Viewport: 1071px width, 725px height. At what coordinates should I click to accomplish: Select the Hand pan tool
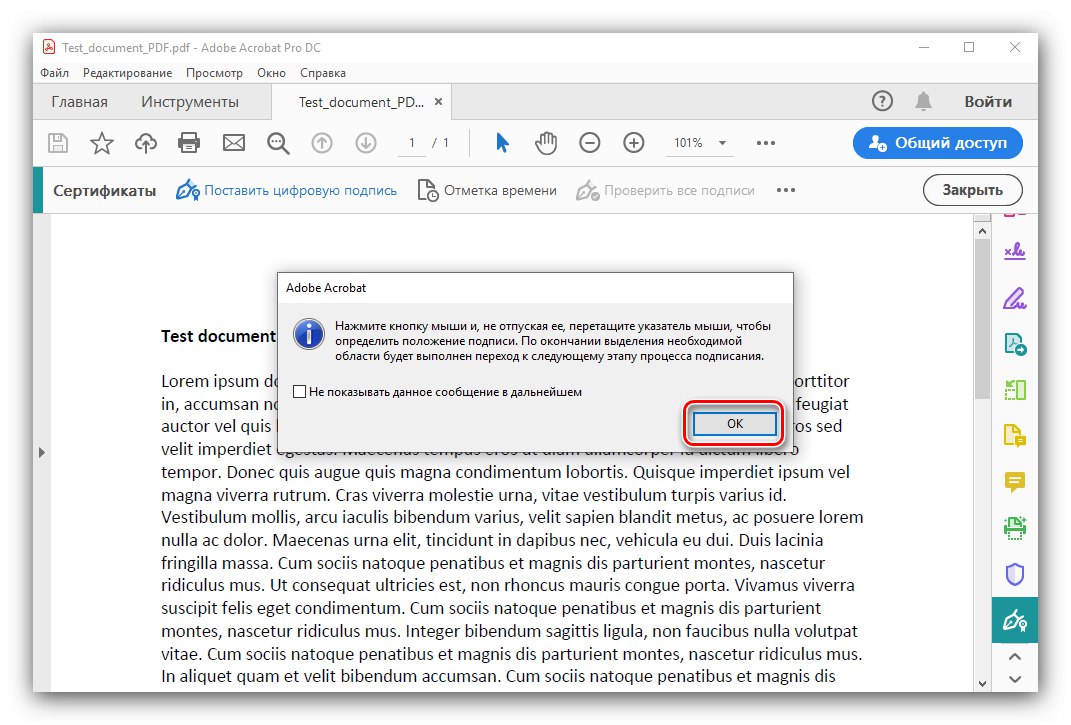click(546, 143)
